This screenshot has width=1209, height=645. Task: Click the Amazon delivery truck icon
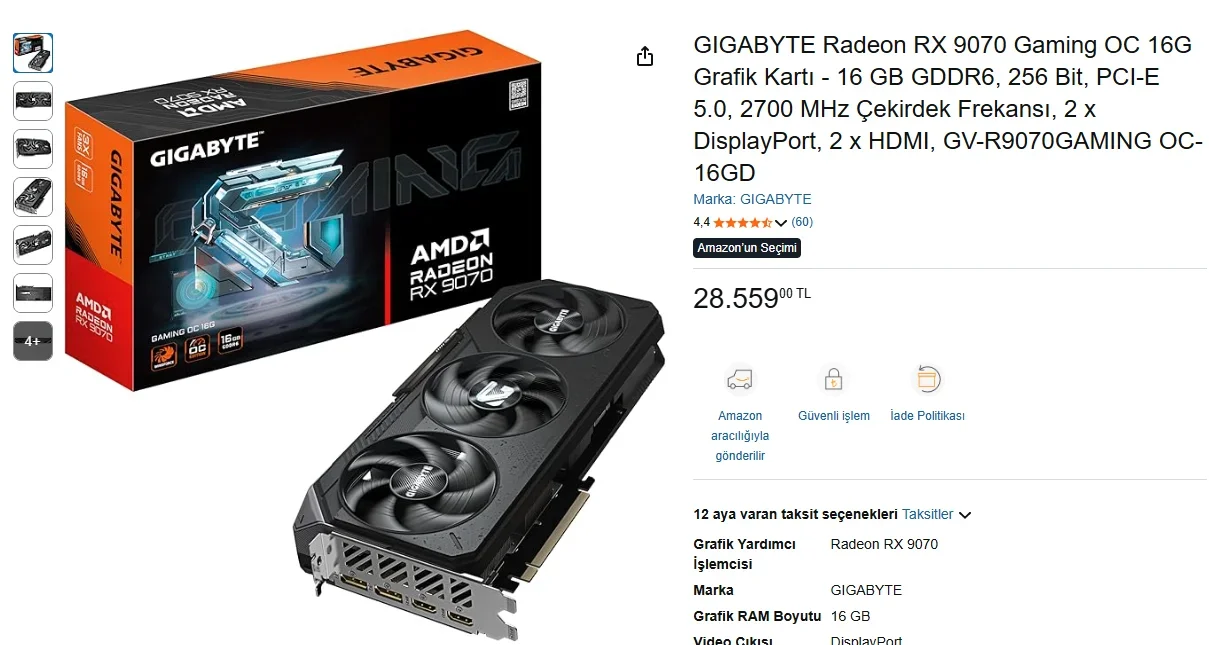[x=740, y=380]
